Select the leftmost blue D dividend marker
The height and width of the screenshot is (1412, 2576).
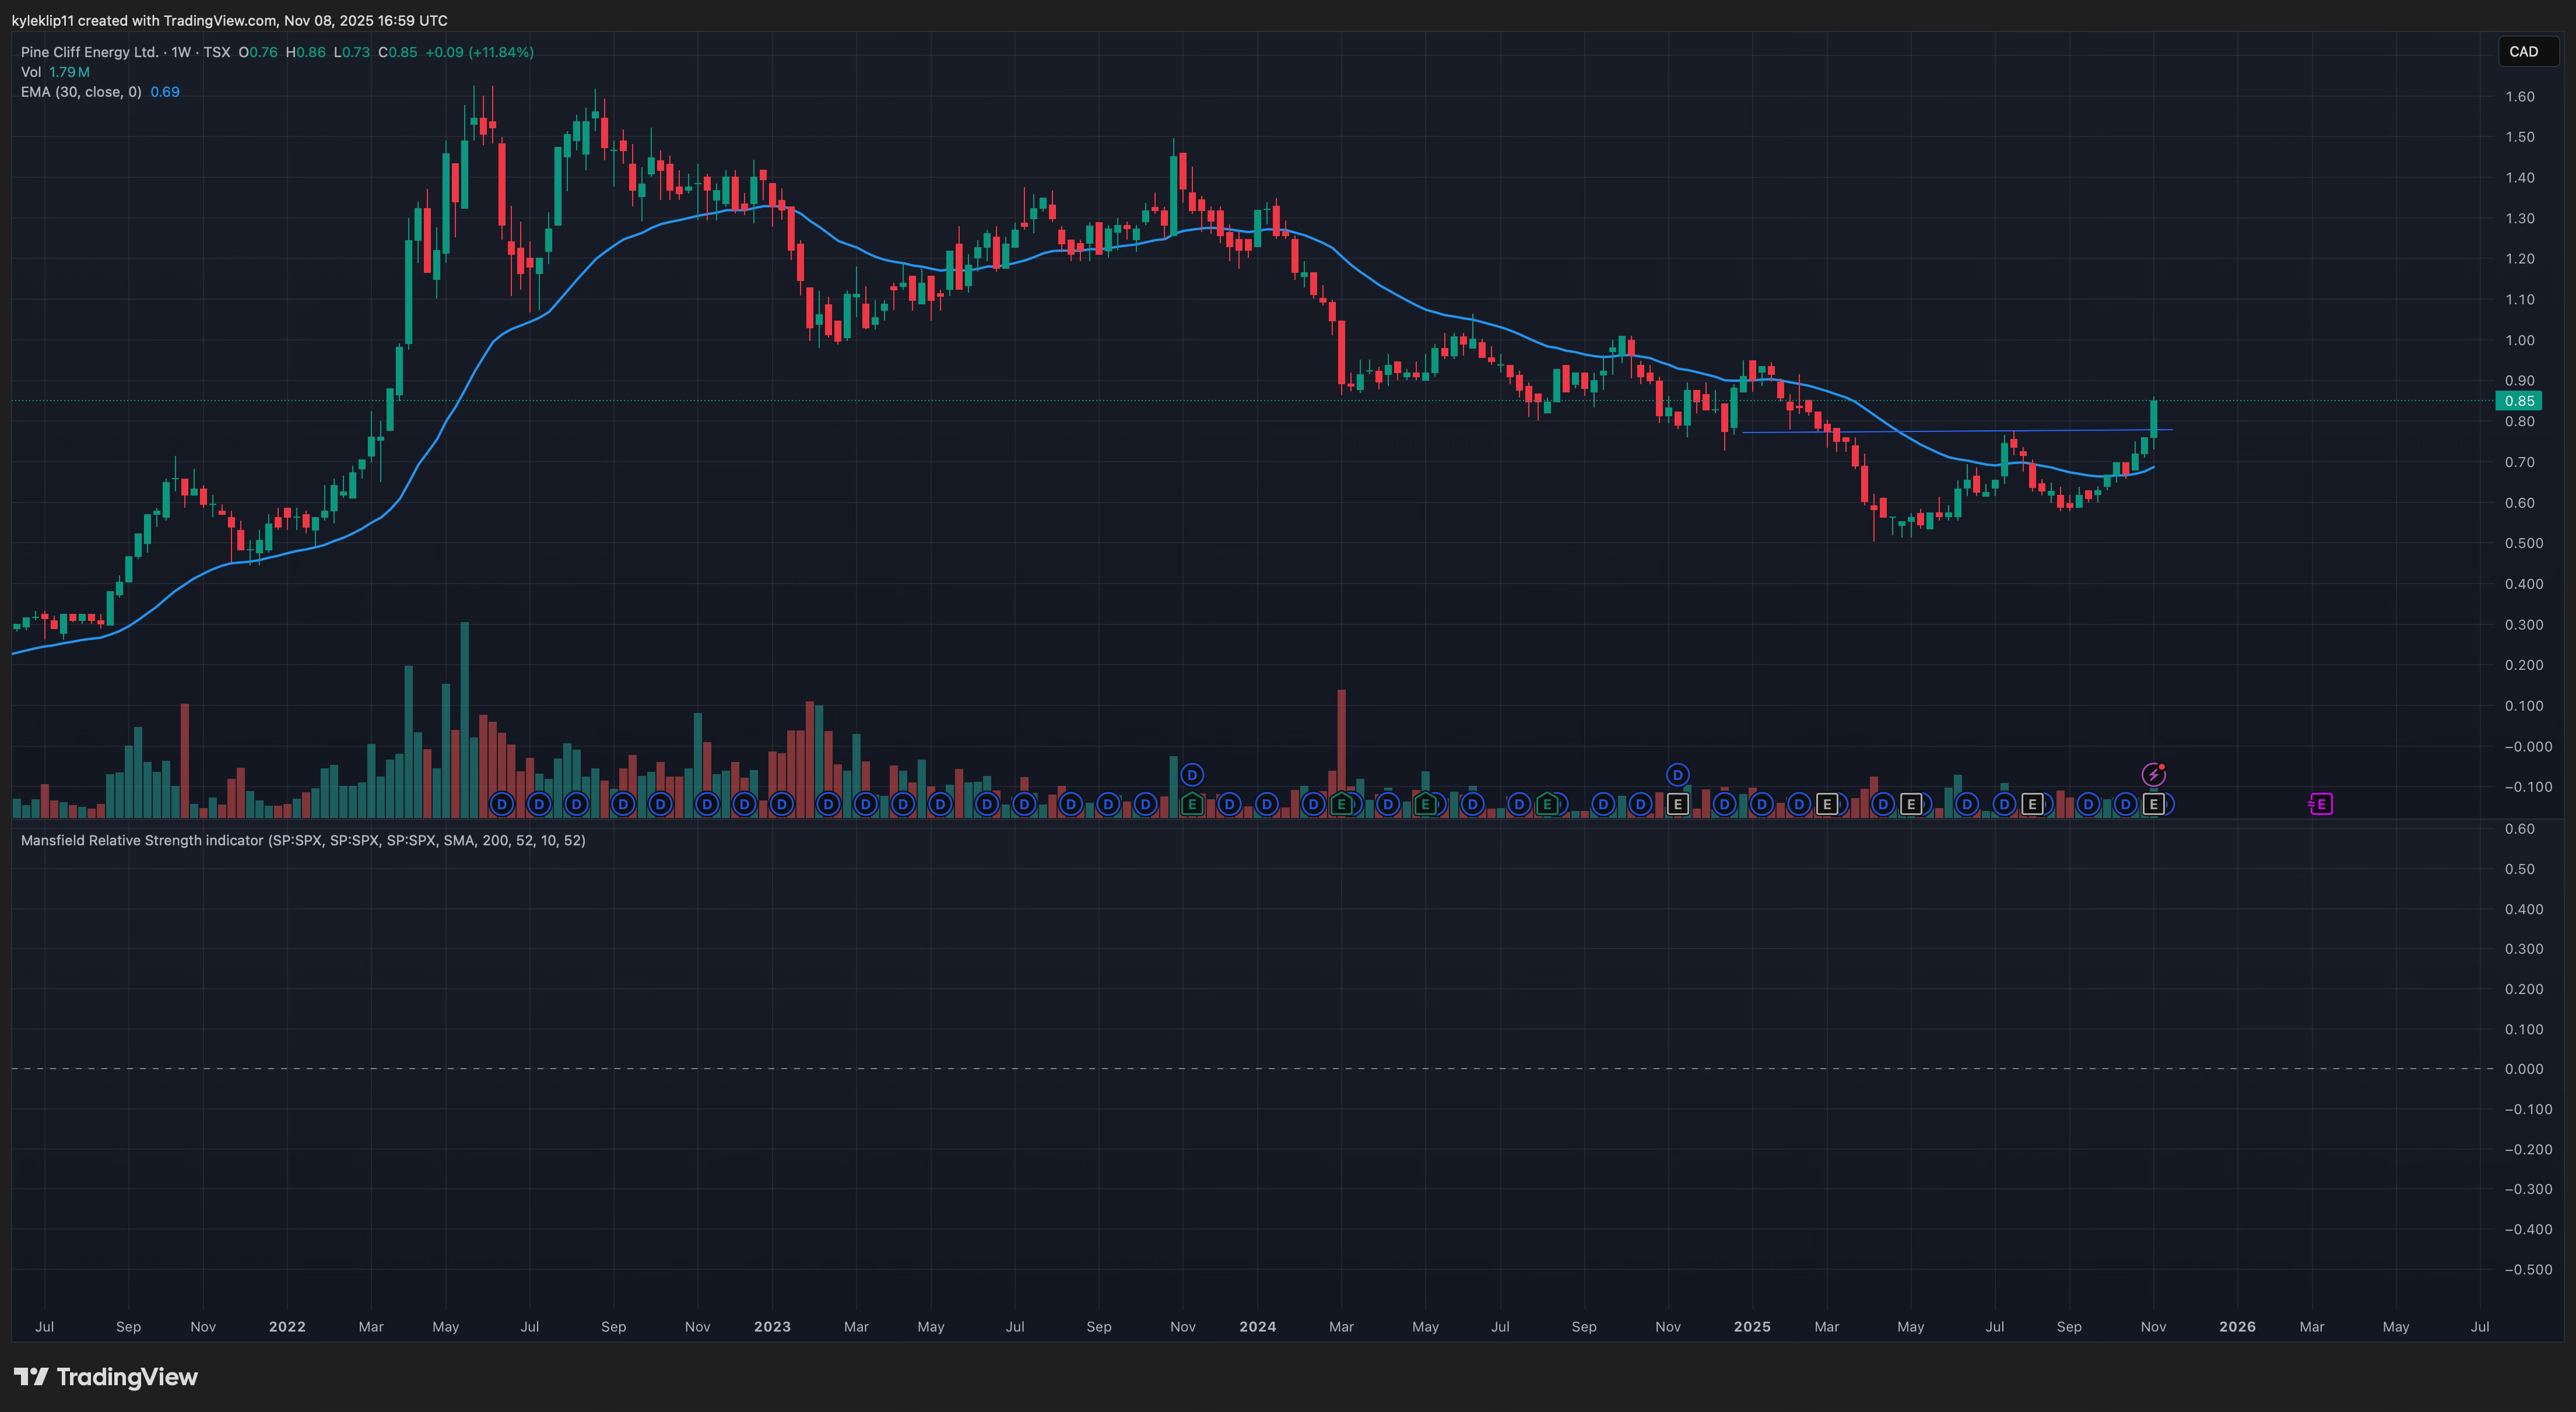coord(502,804)
